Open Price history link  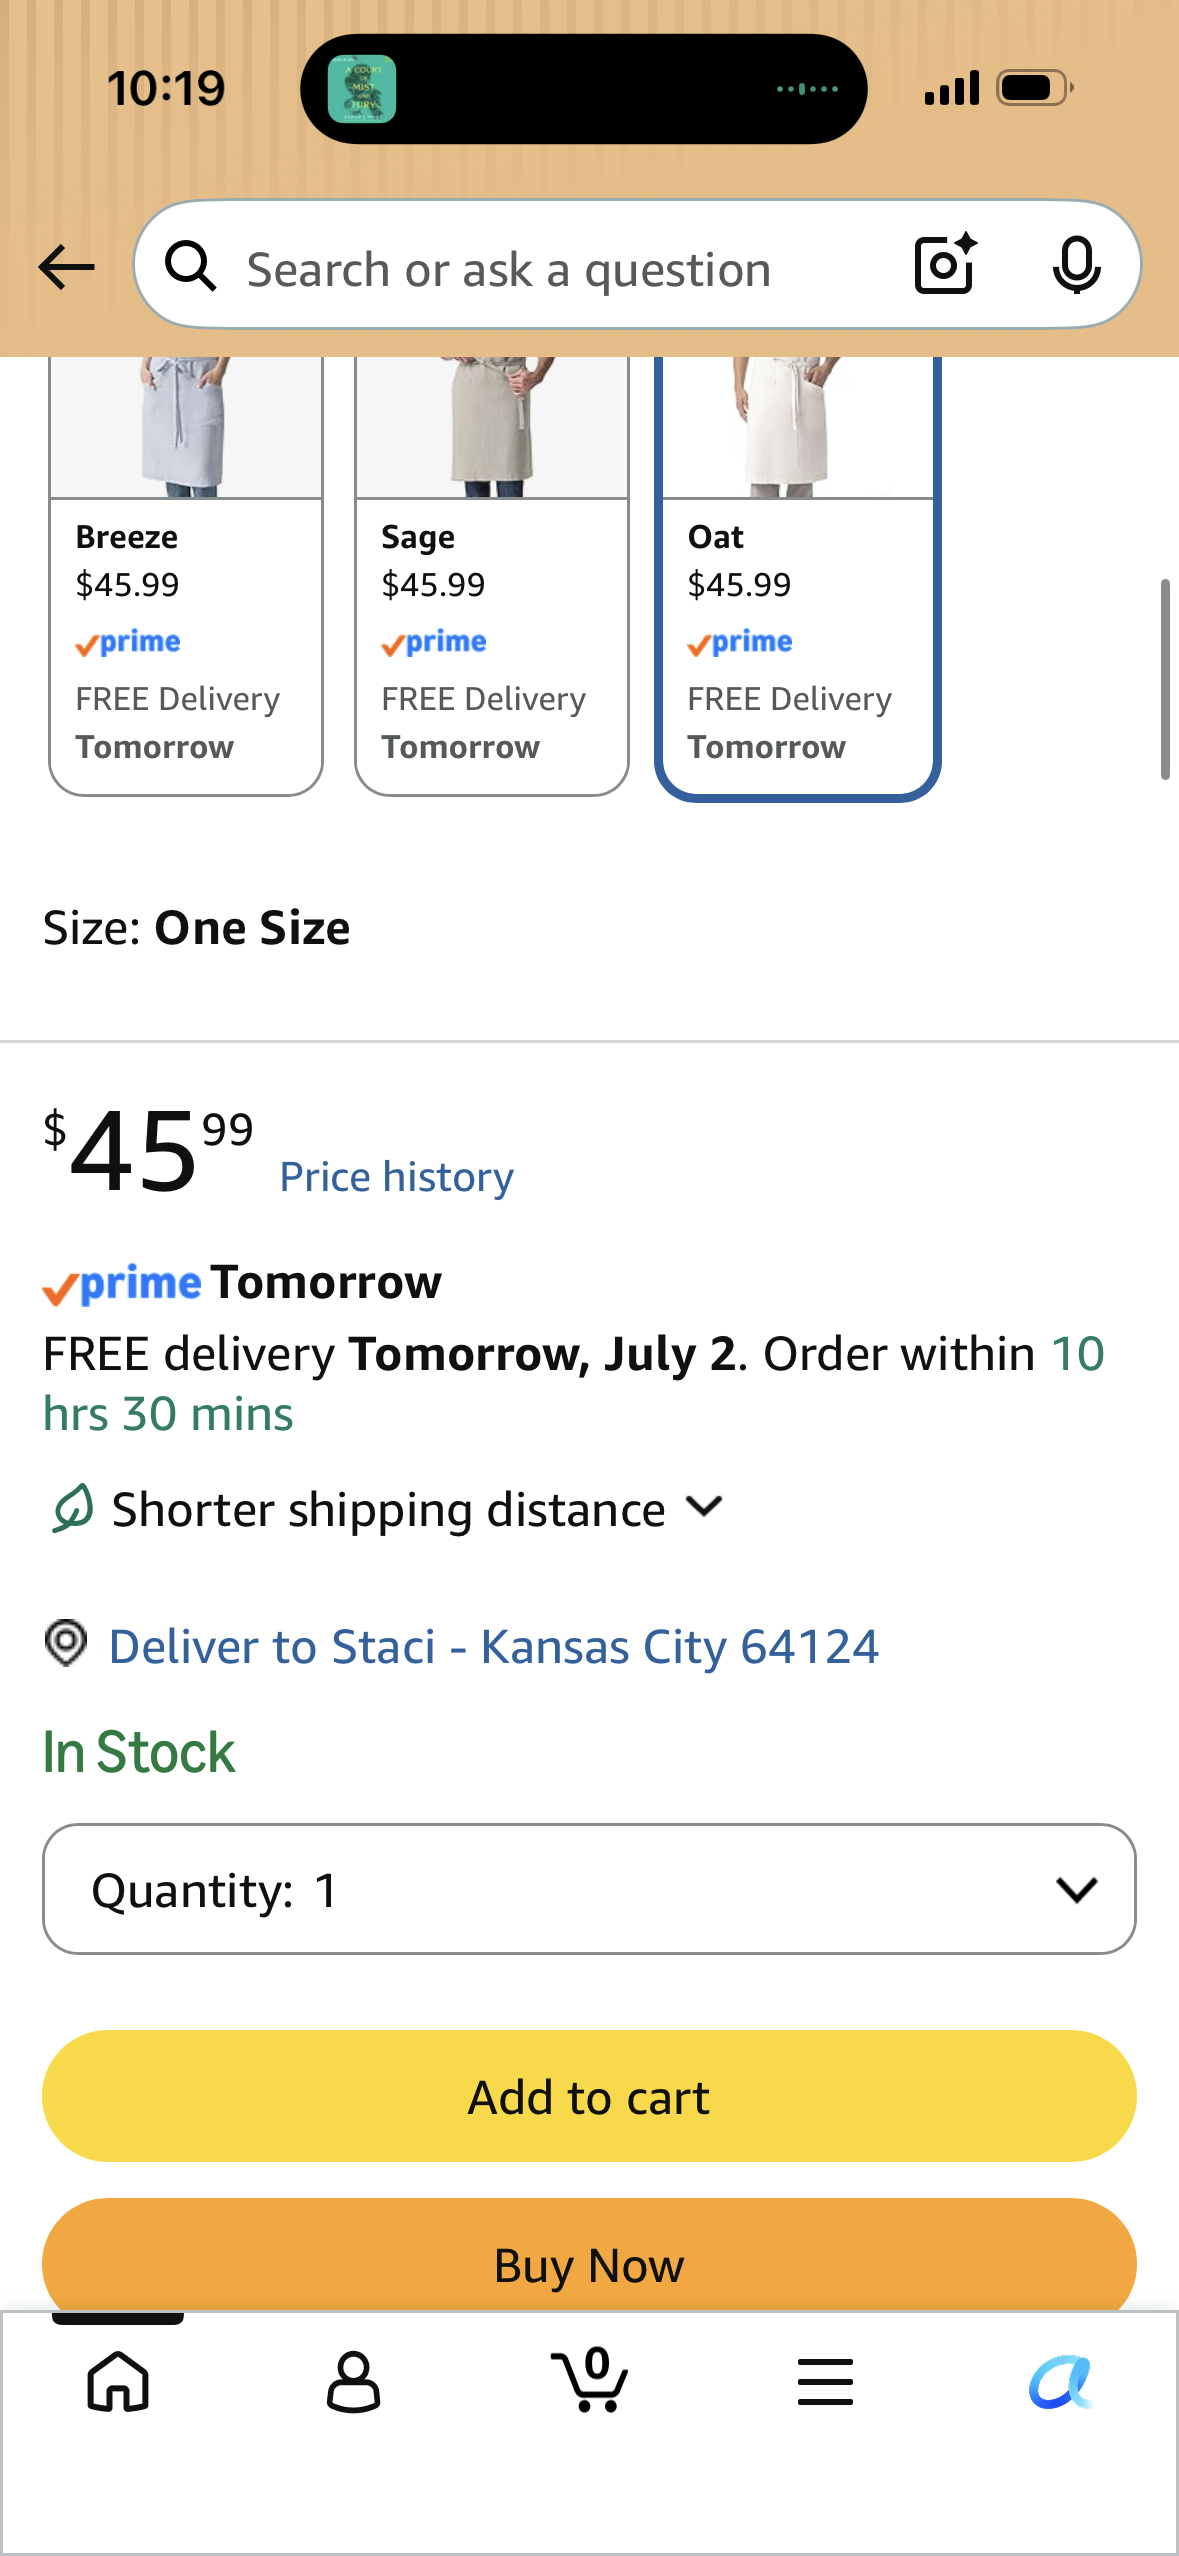point(397,1176)
